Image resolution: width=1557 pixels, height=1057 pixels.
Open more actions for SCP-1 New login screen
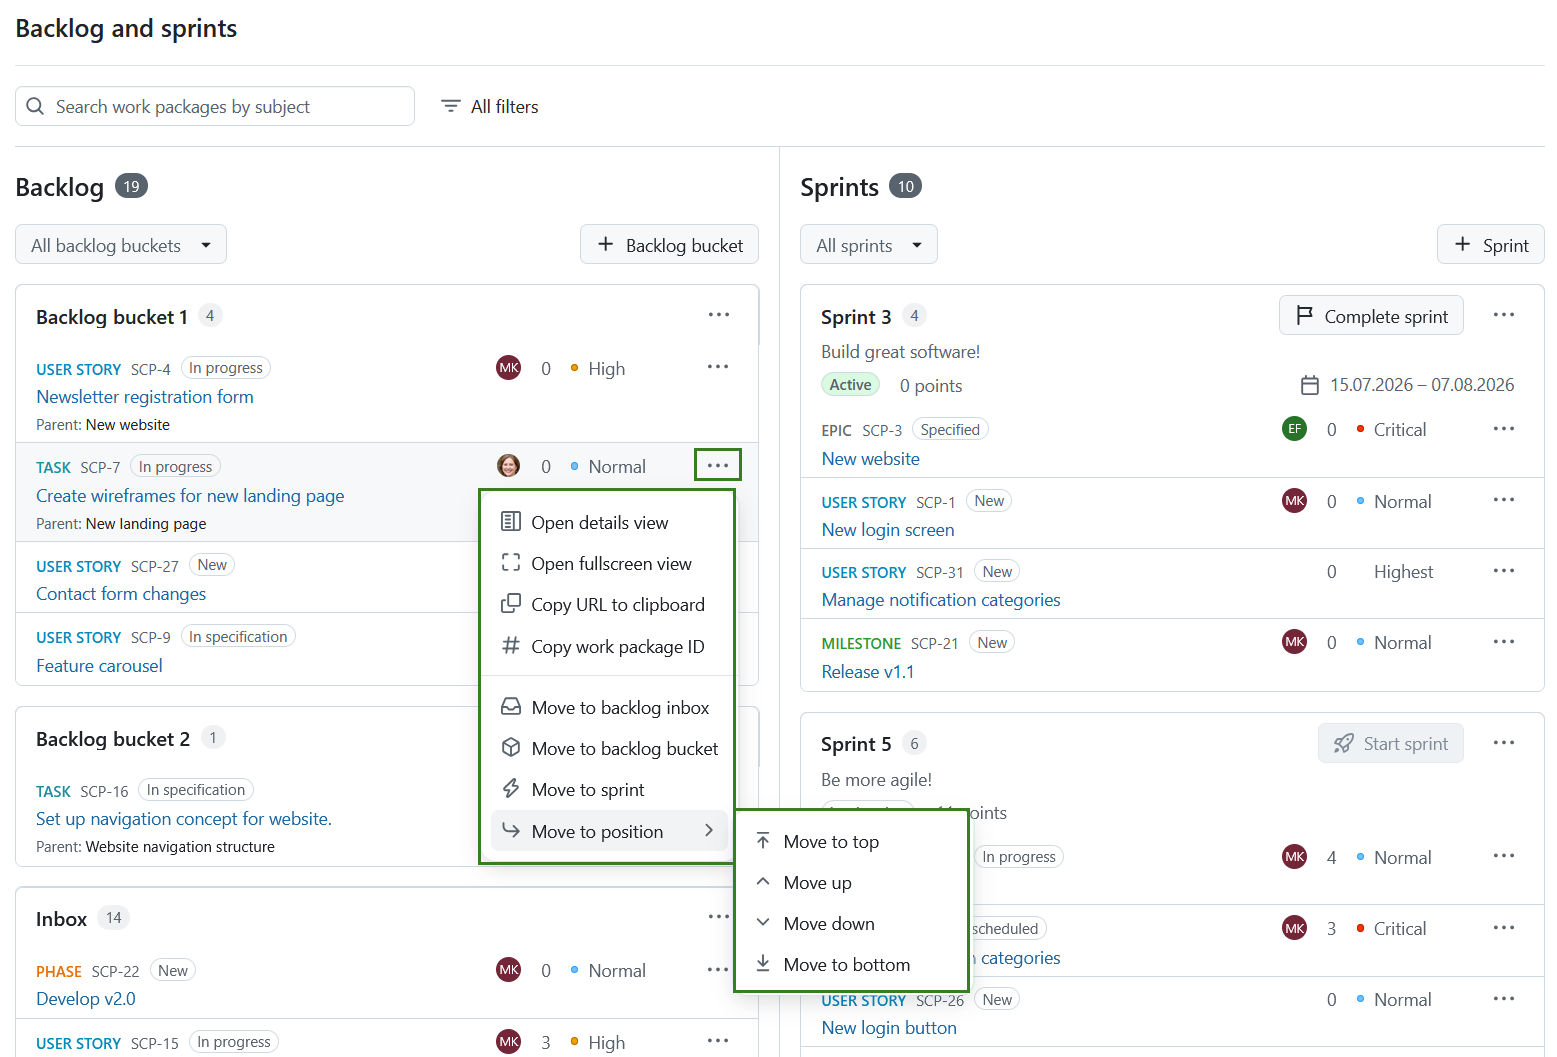[x=1504, y=500]
